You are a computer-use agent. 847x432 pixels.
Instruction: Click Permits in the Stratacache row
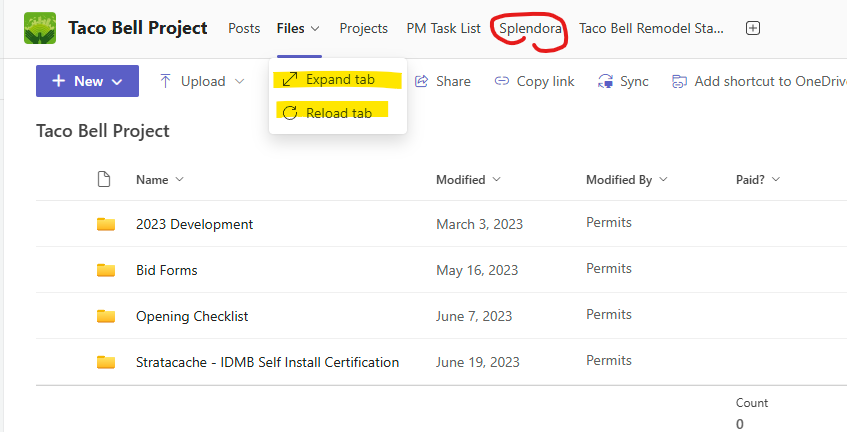609,360
